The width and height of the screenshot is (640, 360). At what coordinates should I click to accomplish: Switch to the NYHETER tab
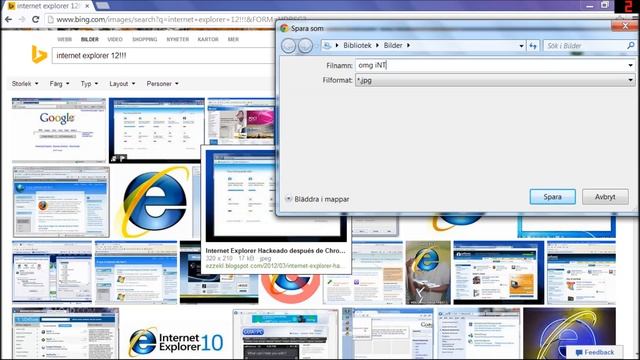[178, 39]
